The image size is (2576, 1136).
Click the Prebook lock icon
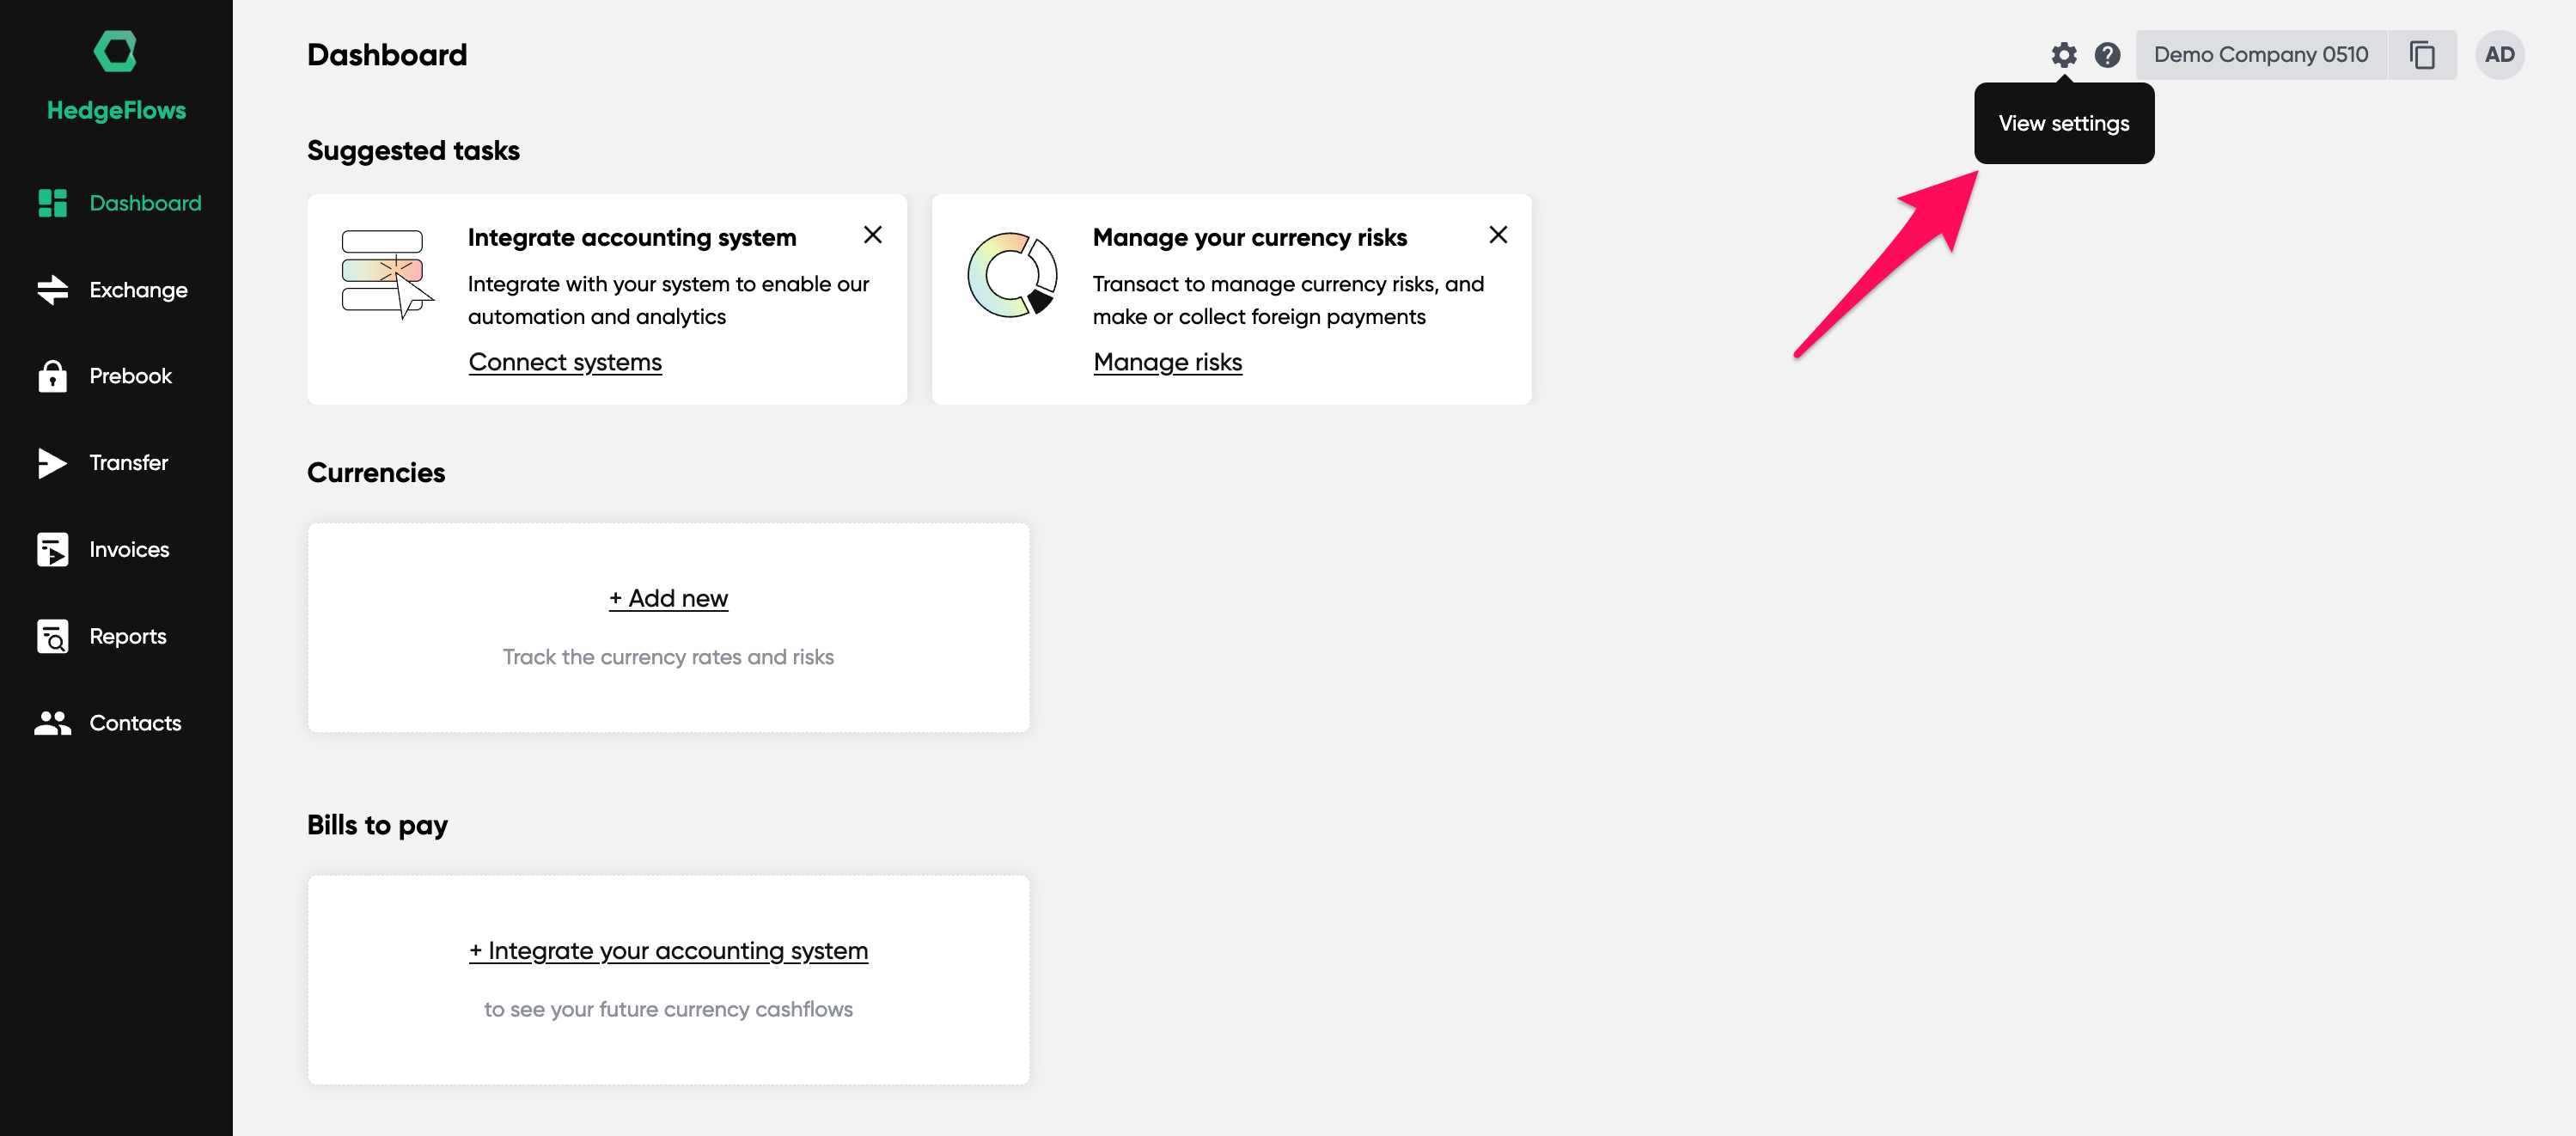[52, 376]
